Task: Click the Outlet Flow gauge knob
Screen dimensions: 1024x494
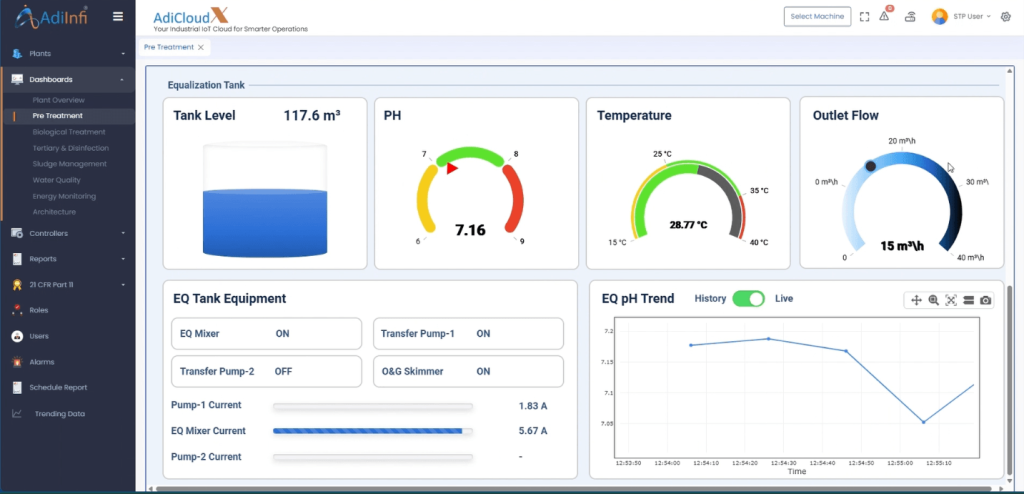Action: [871, 166]
